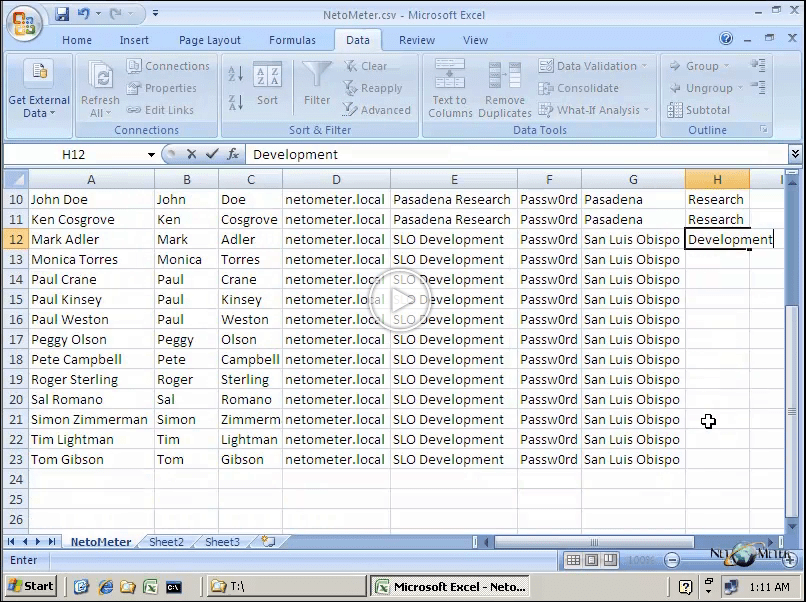Viewport: 806px width, 602px height.
Task: Open the Review tab
Action: 416,40
